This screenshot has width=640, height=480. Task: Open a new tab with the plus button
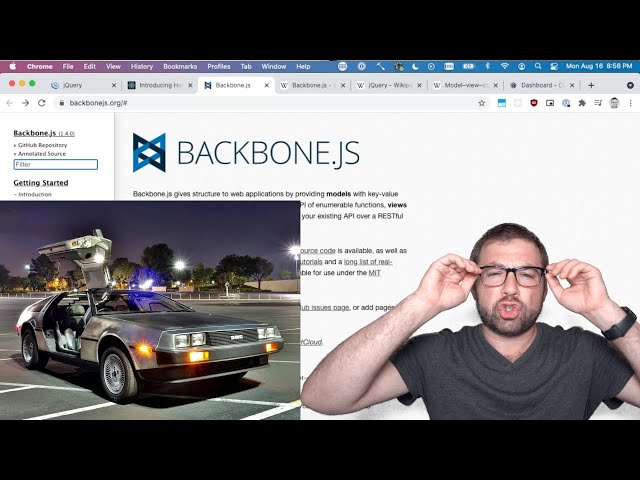[591, 85]
